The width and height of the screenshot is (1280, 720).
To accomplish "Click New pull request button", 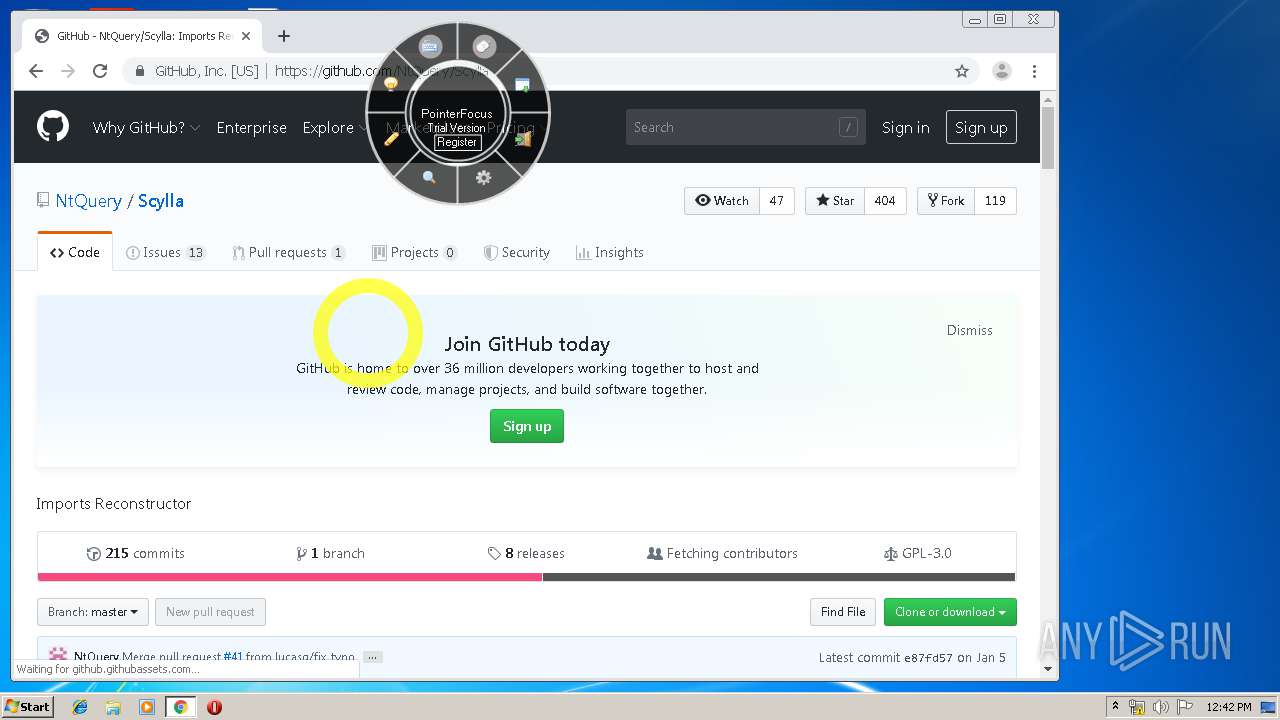I will click(210, 612).
